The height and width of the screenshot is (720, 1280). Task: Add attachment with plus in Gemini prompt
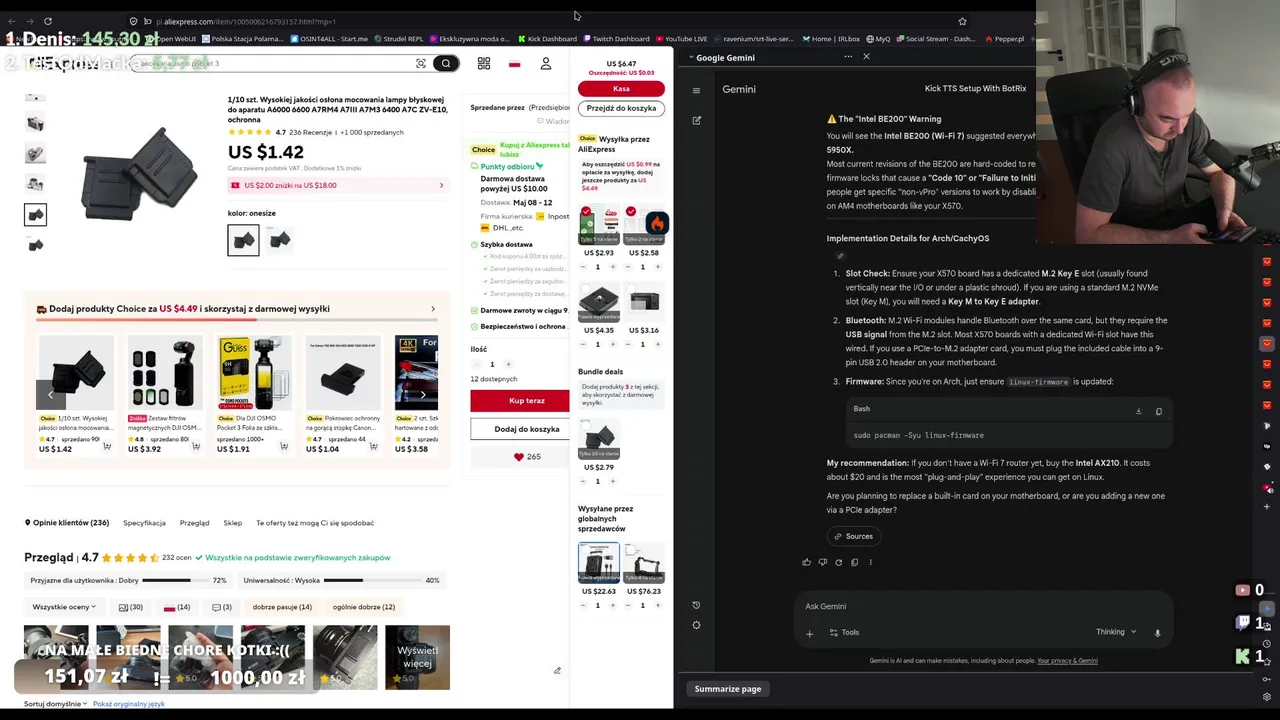pos(810,633)
